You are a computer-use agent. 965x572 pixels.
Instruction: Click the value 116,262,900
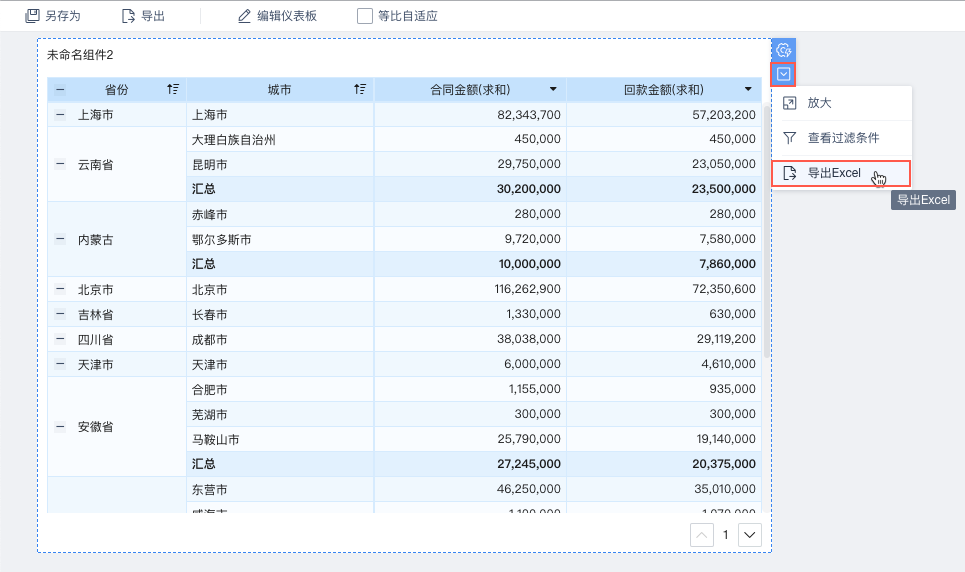527,289
